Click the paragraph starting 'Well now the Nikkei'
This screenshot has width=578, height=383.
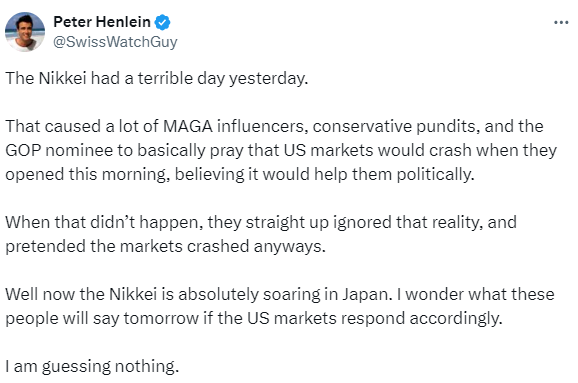coord(280,306)
